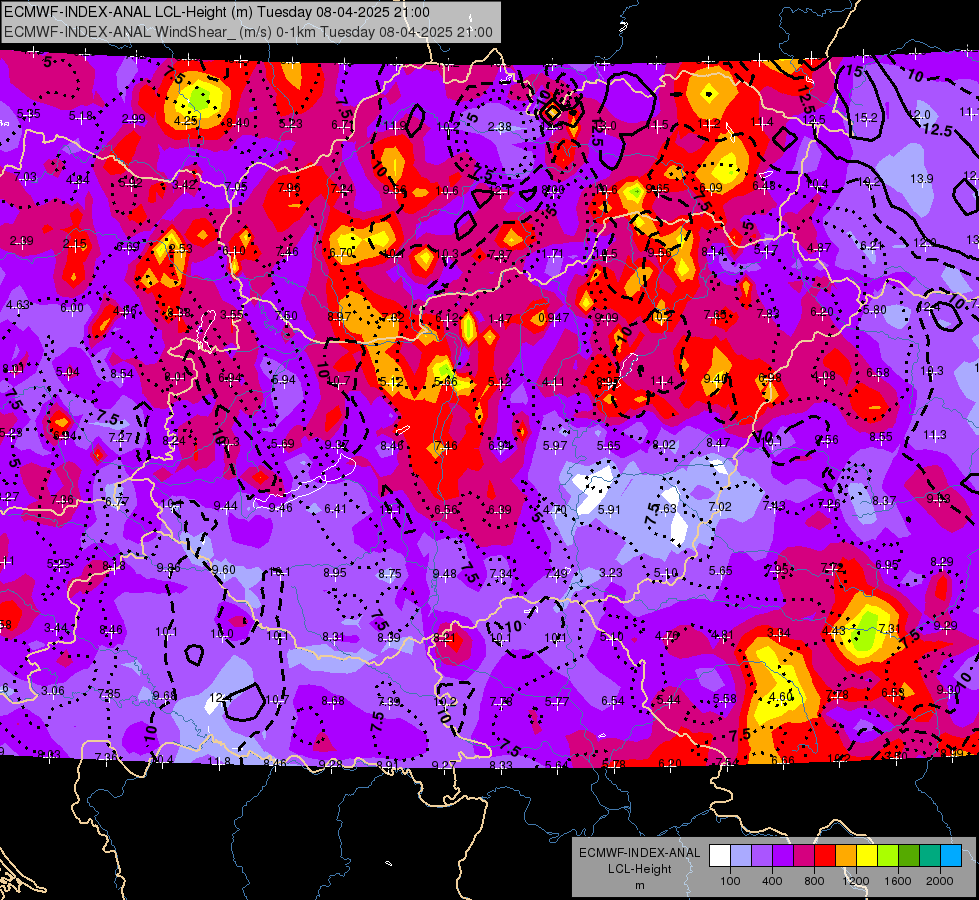
Task: Click the unit 'm' in the legend
Action: point(639,885)
